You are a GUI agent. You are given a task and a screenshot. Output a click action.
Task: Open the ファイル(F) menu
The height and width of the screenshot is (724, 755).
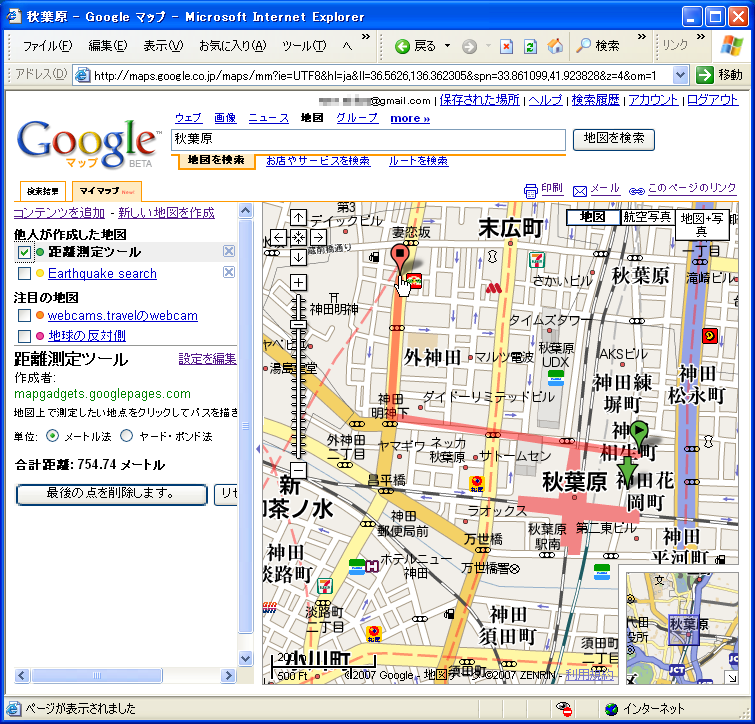48,46
